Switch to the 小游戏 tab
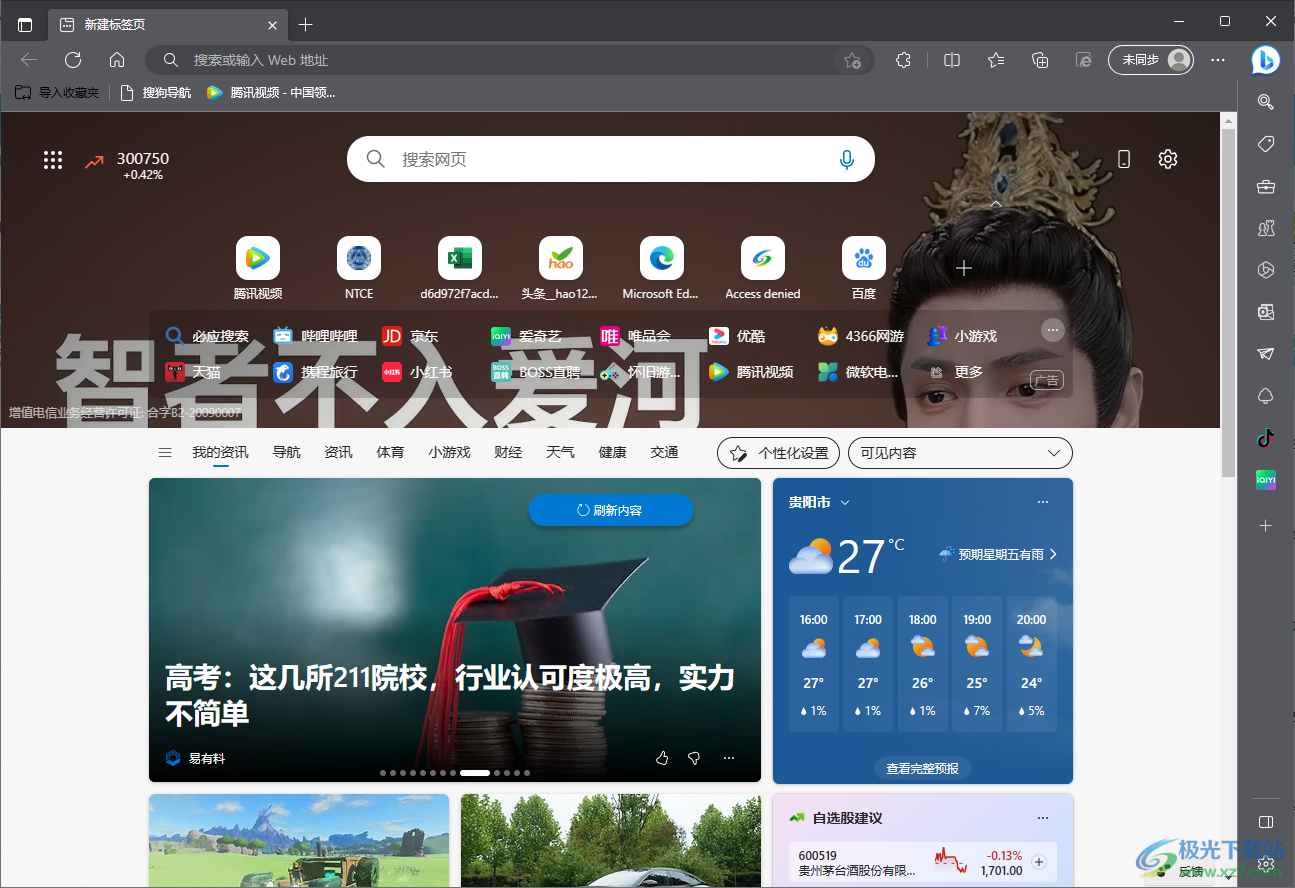Viewport: 1295px width, 888px height. coord(449,453)
